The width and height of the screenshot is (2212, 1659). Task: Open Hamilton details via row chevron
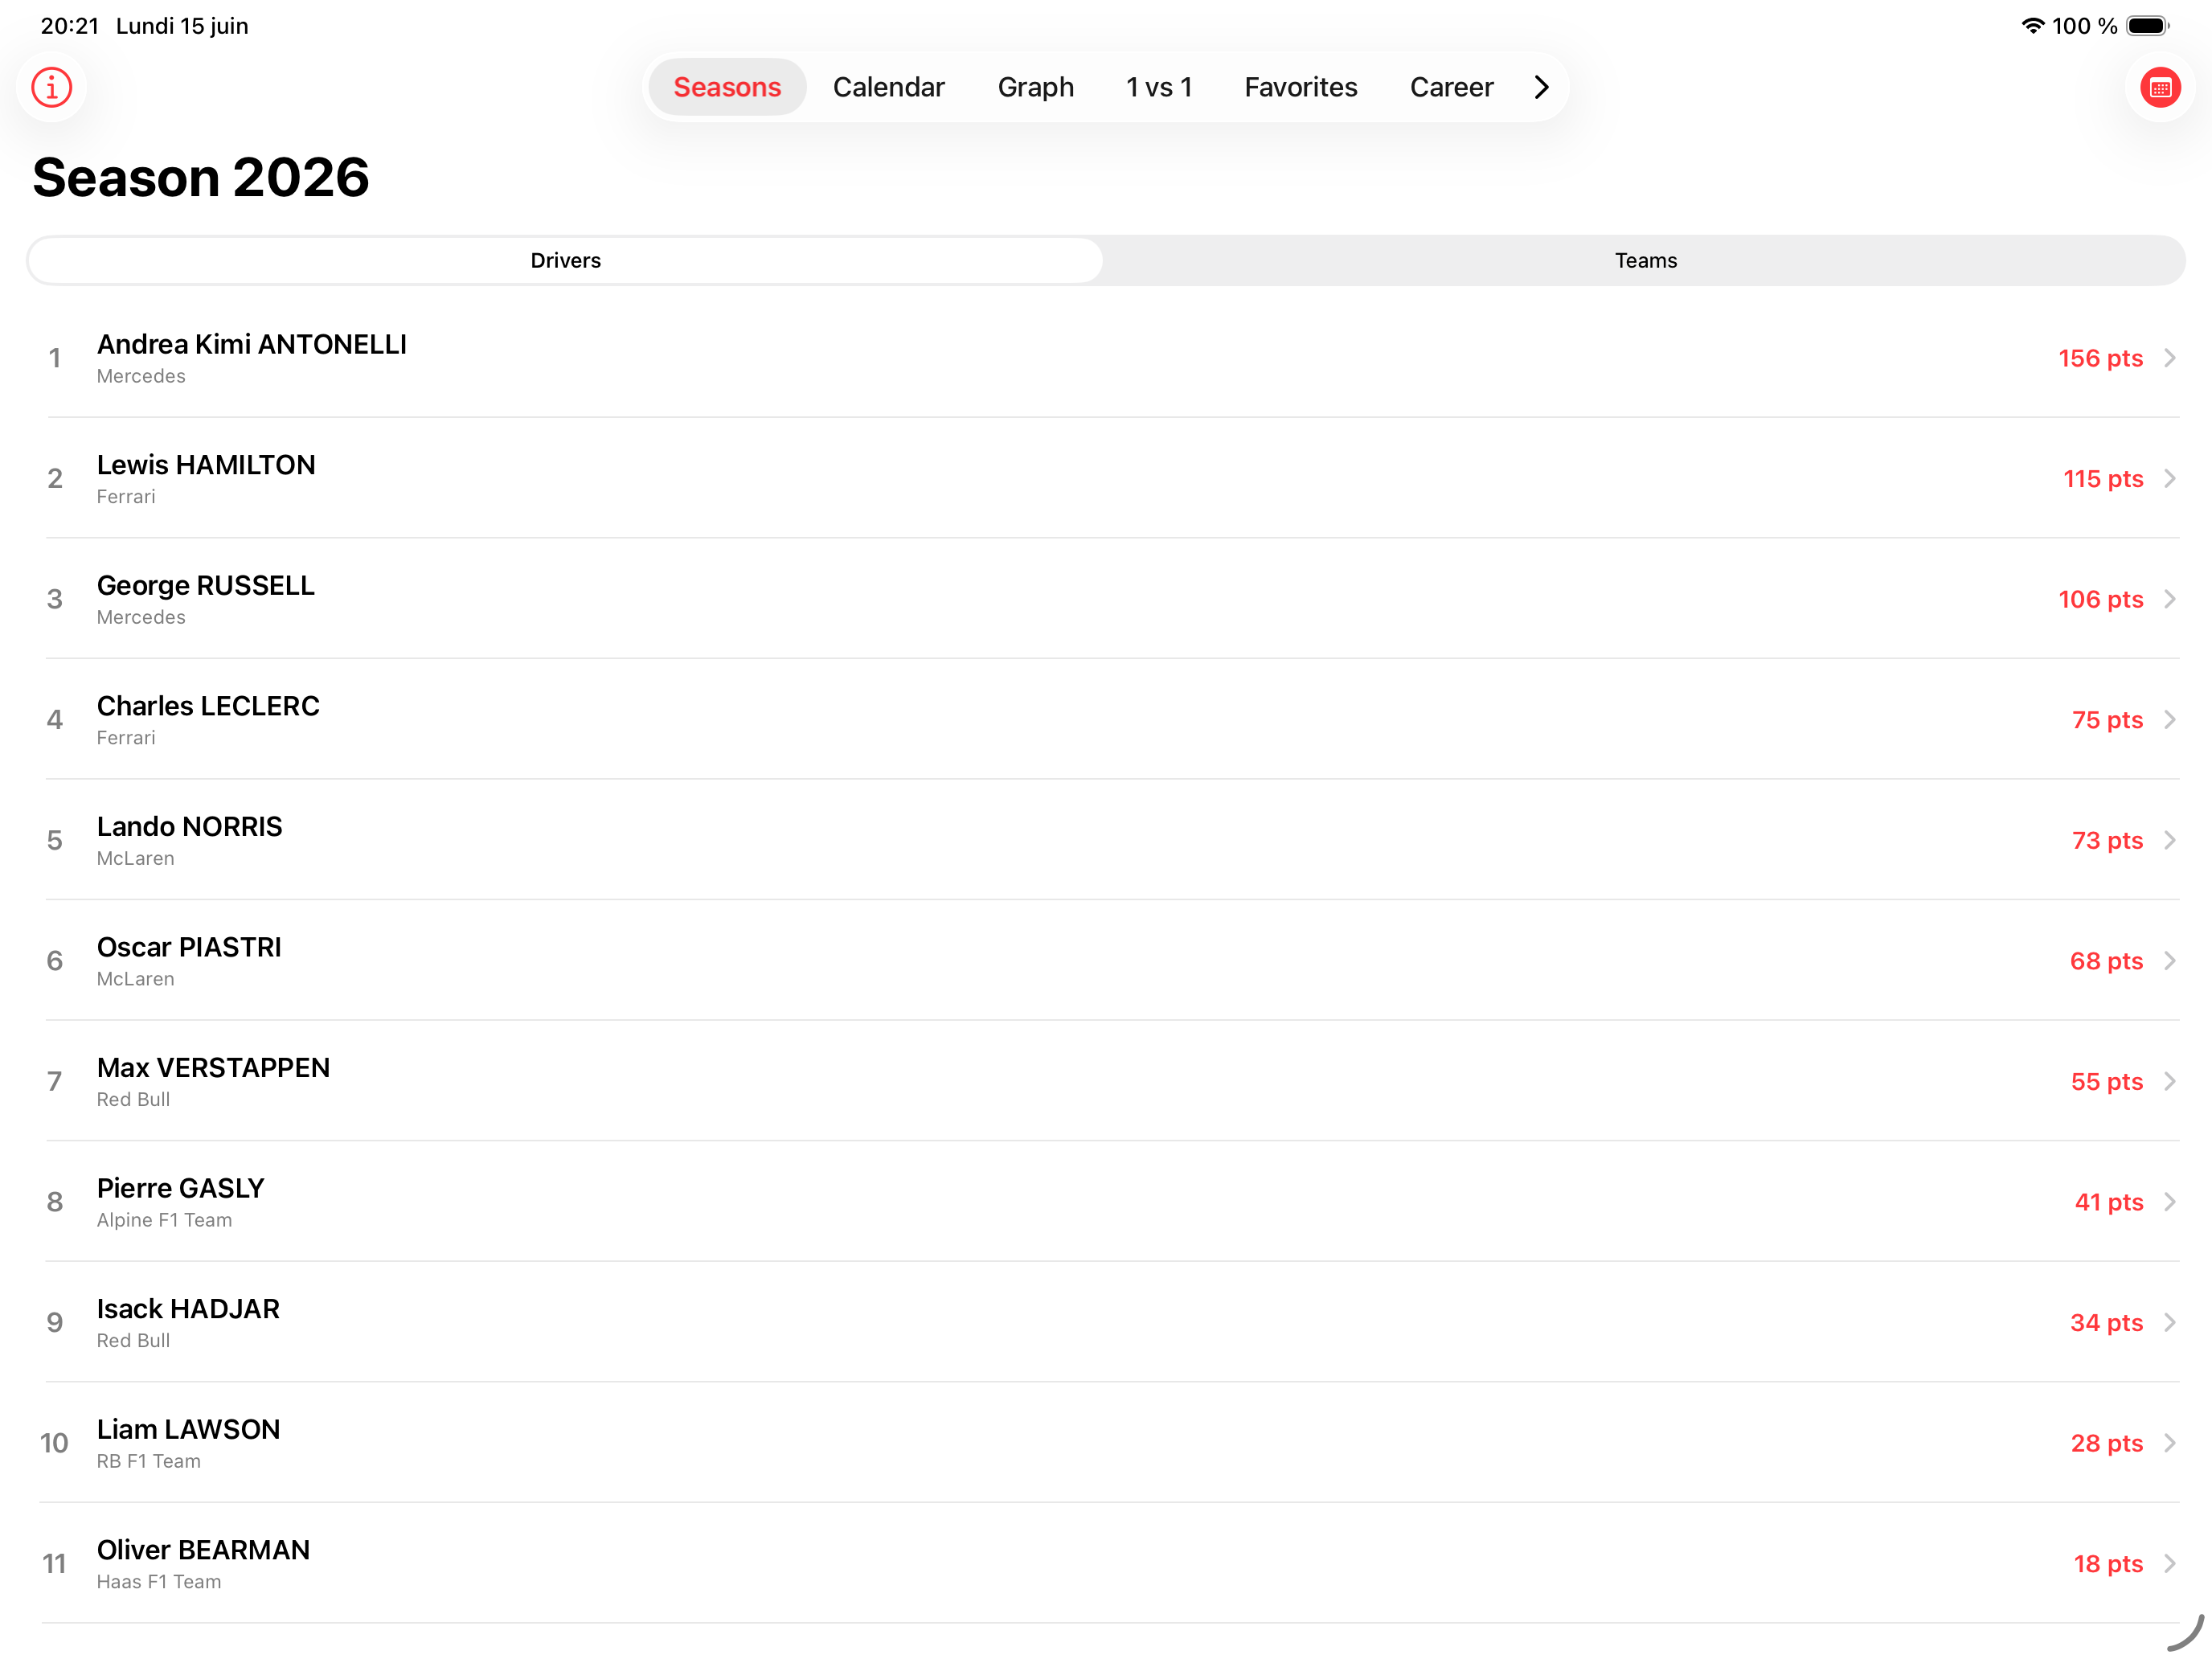click(x=2170, y=479)
